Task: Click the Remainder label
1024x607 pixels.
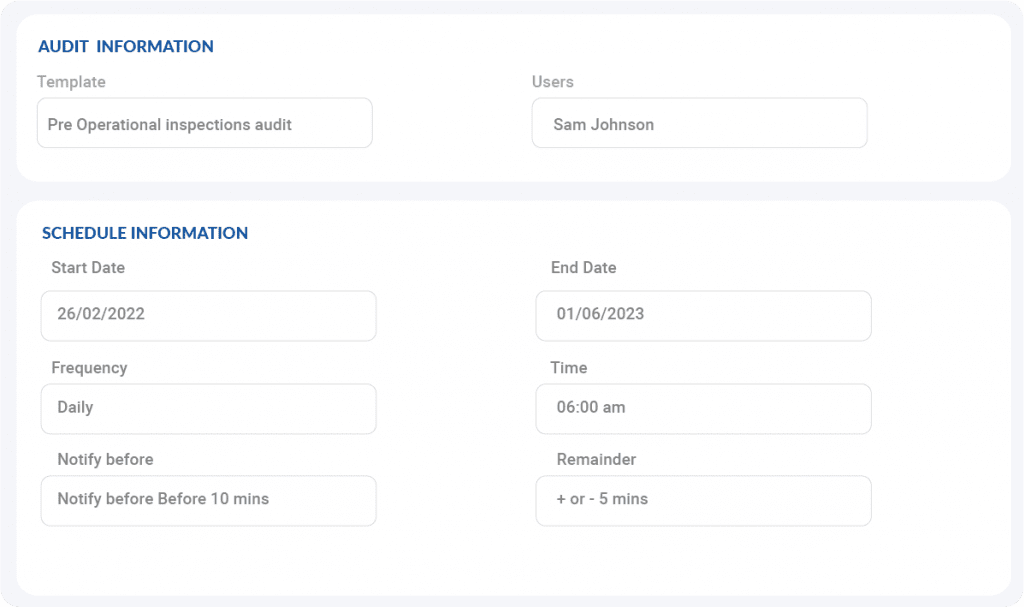Action: 596,460
